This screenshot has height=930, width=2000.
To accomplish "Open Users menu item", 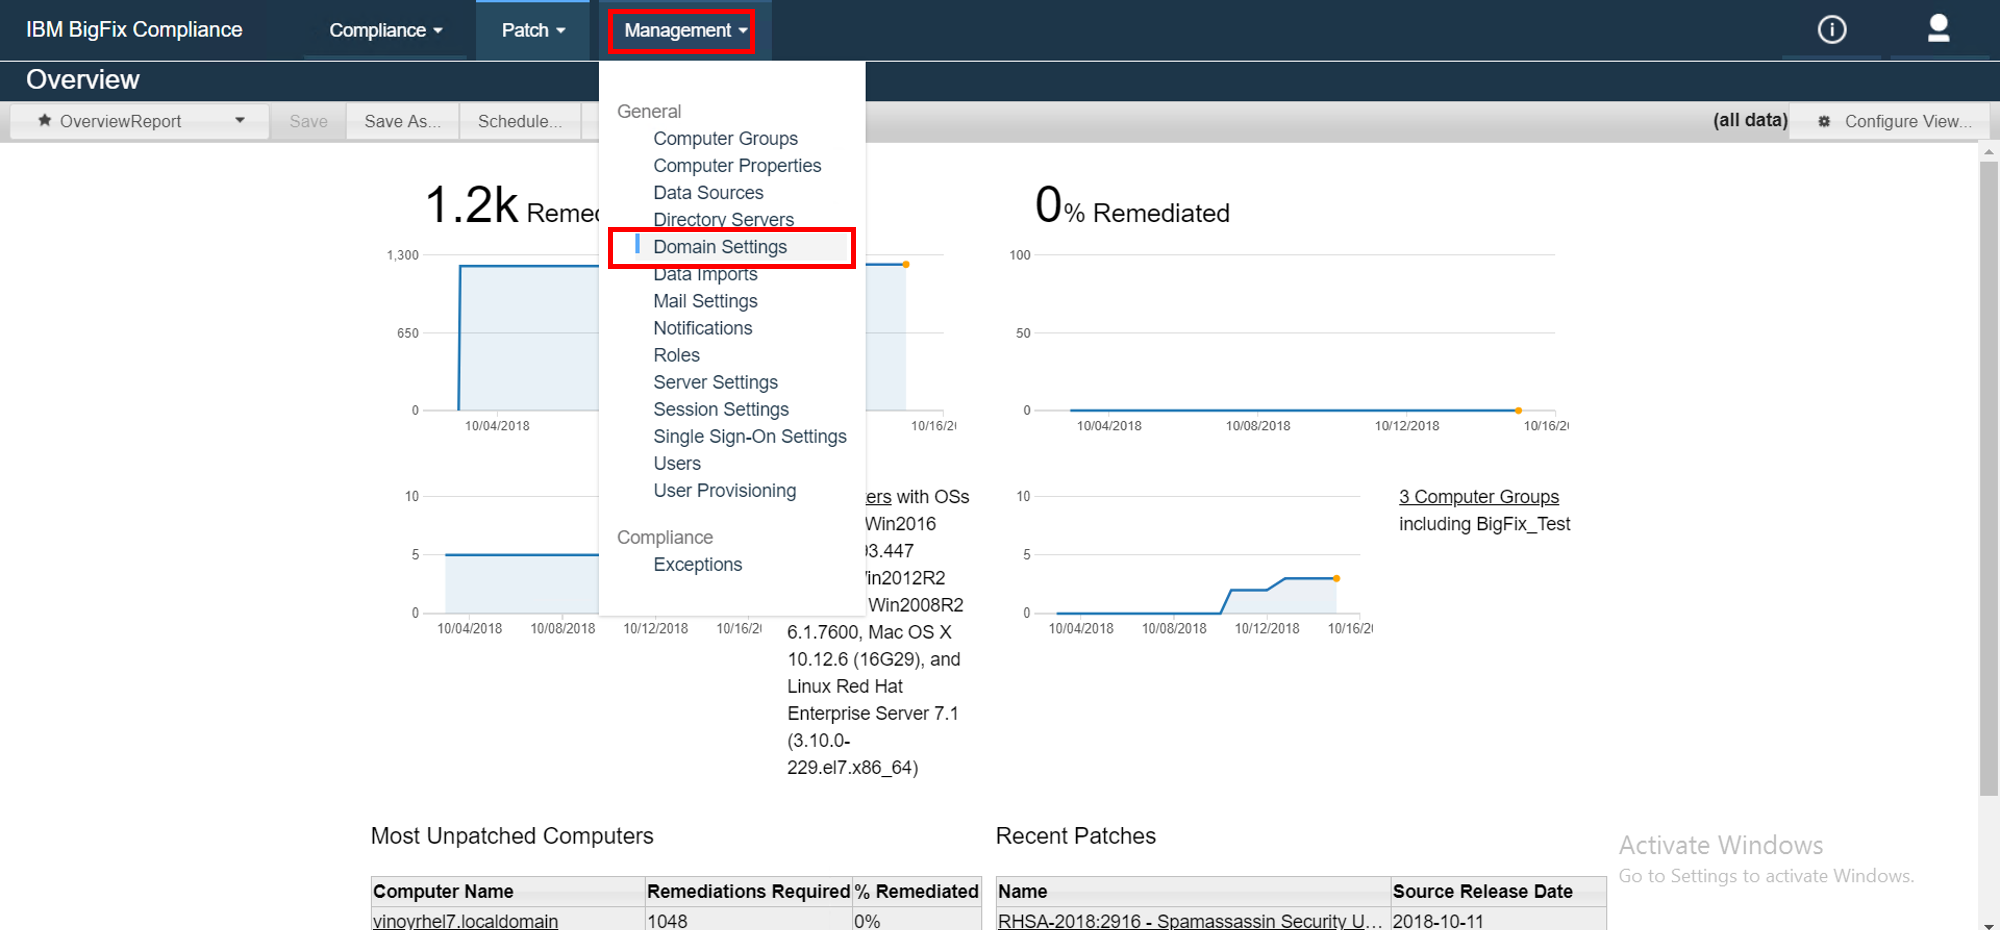I will pyautogui.click(x=677, y=462).
